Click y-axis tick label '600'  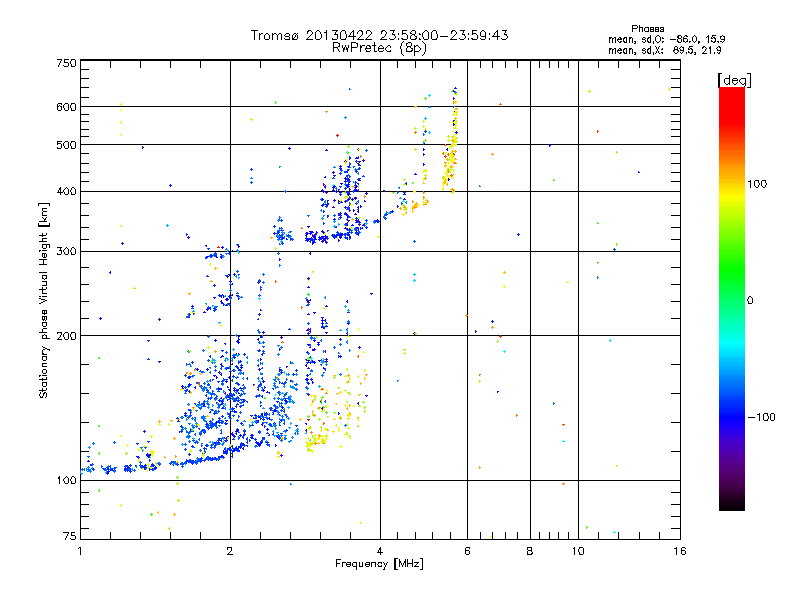point(66,107)
